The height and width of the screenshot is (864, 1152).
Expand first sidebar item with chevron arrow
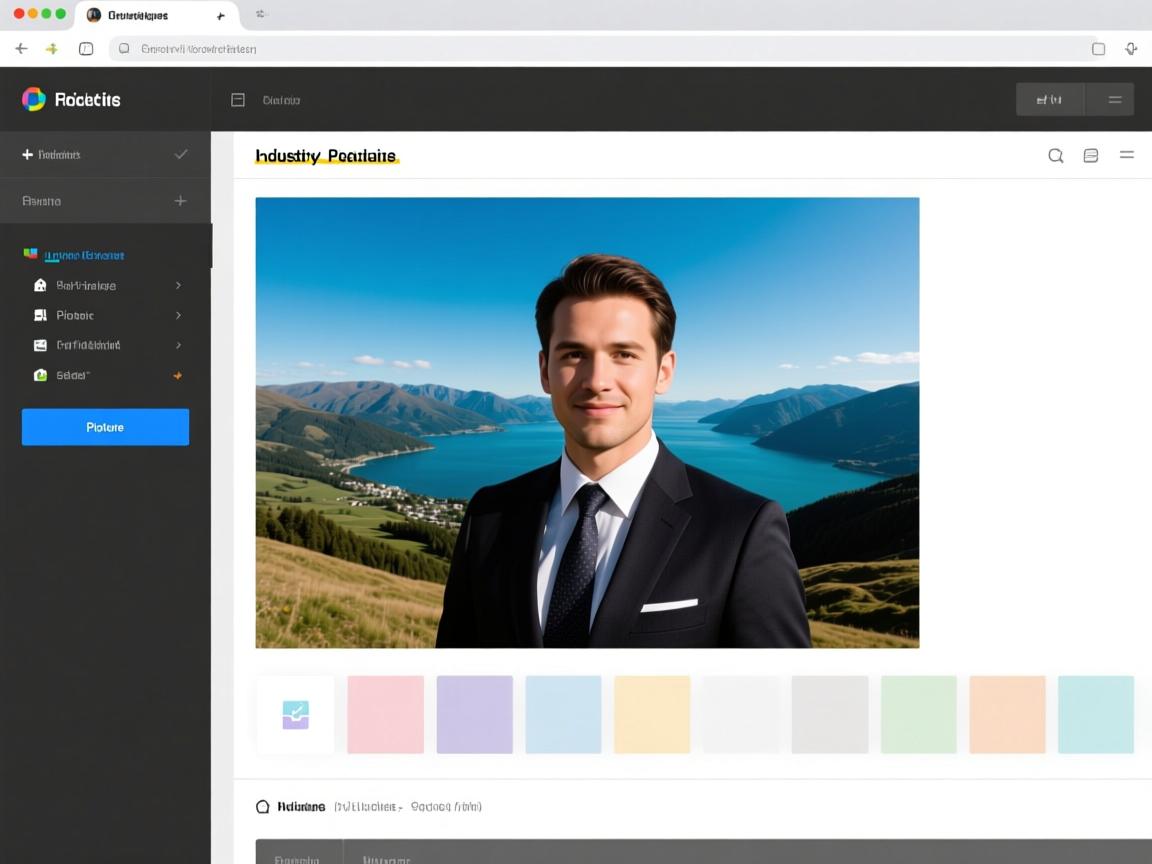[x=178, y=285]
